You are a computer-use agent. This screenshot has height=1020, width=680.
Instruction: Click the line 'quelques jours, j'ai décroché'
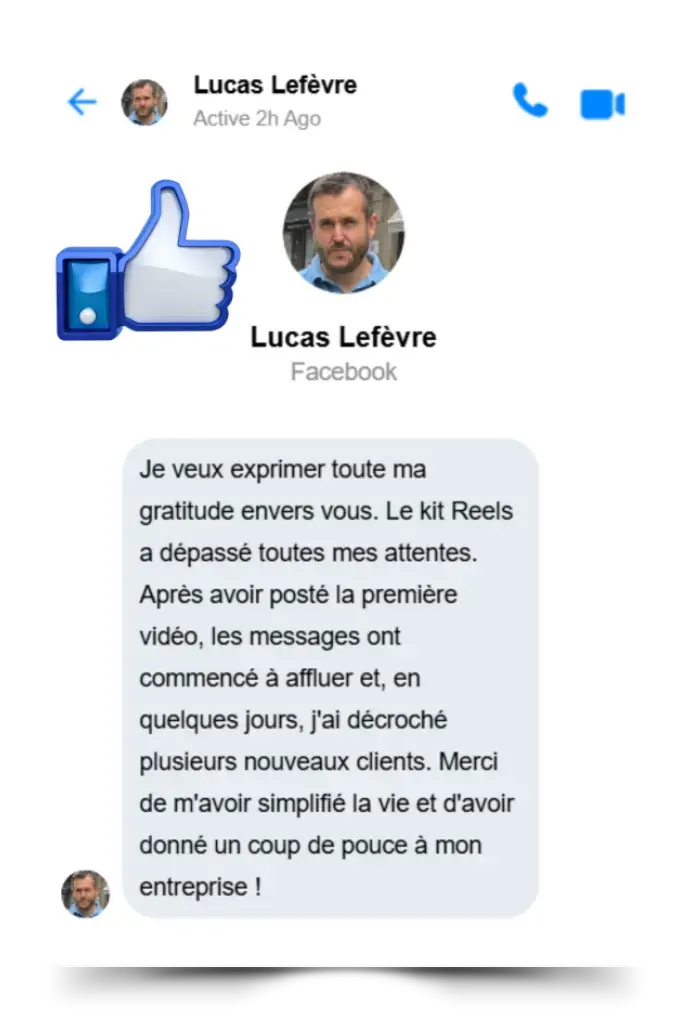tap(293, 720)
